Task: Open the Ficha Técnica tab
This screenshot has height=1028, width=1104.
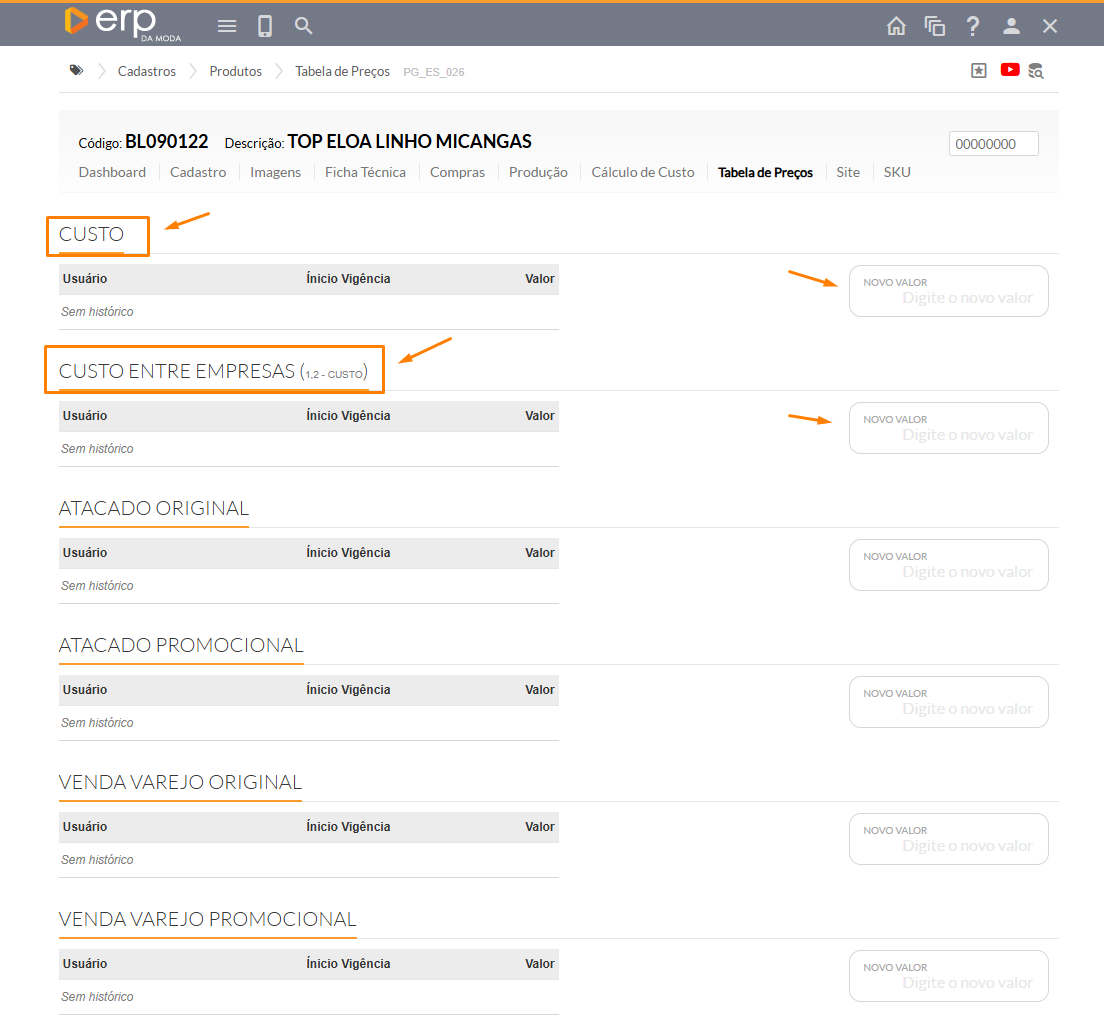Action: point(365,172)
